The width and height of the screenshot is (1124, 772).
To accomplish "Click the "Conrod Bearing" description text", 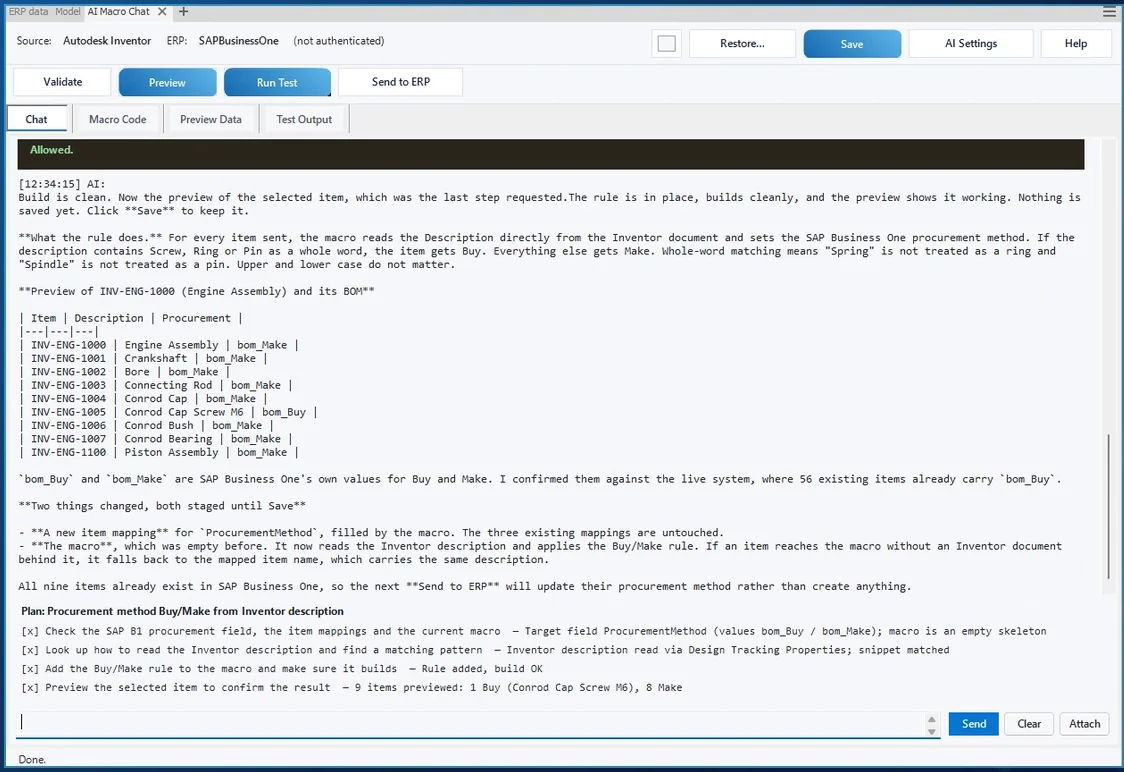I will (x=168, y=439).
